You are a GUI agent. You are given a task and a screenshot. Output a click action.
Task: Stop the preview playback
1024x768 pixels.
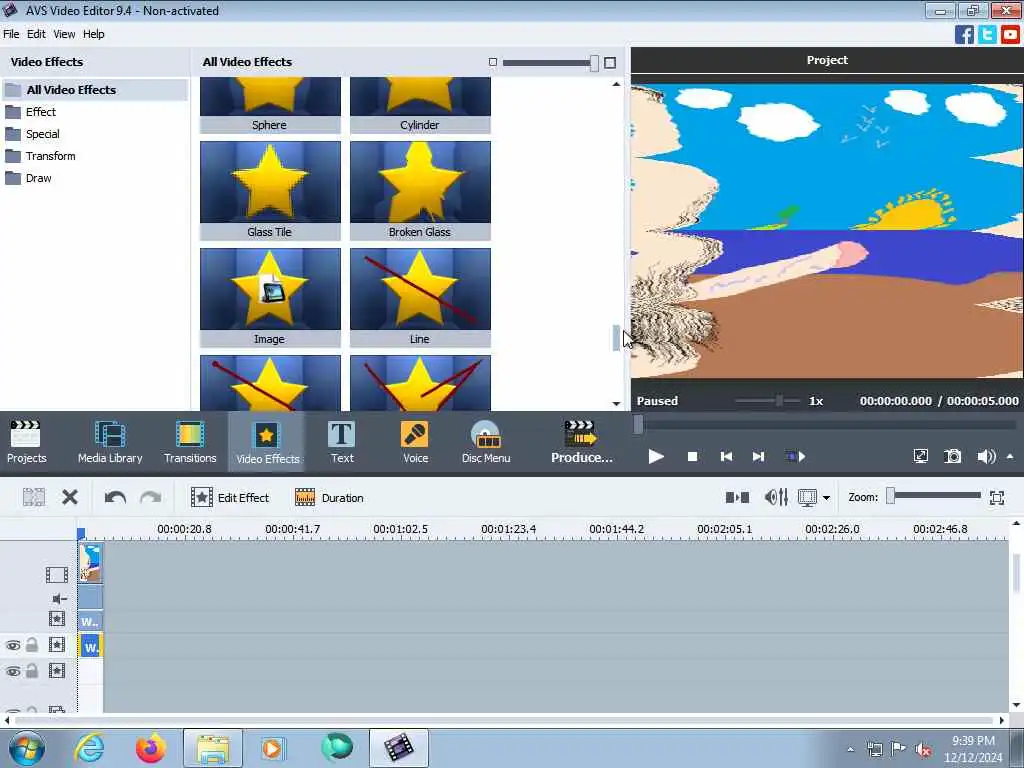[x=692, y=456]
